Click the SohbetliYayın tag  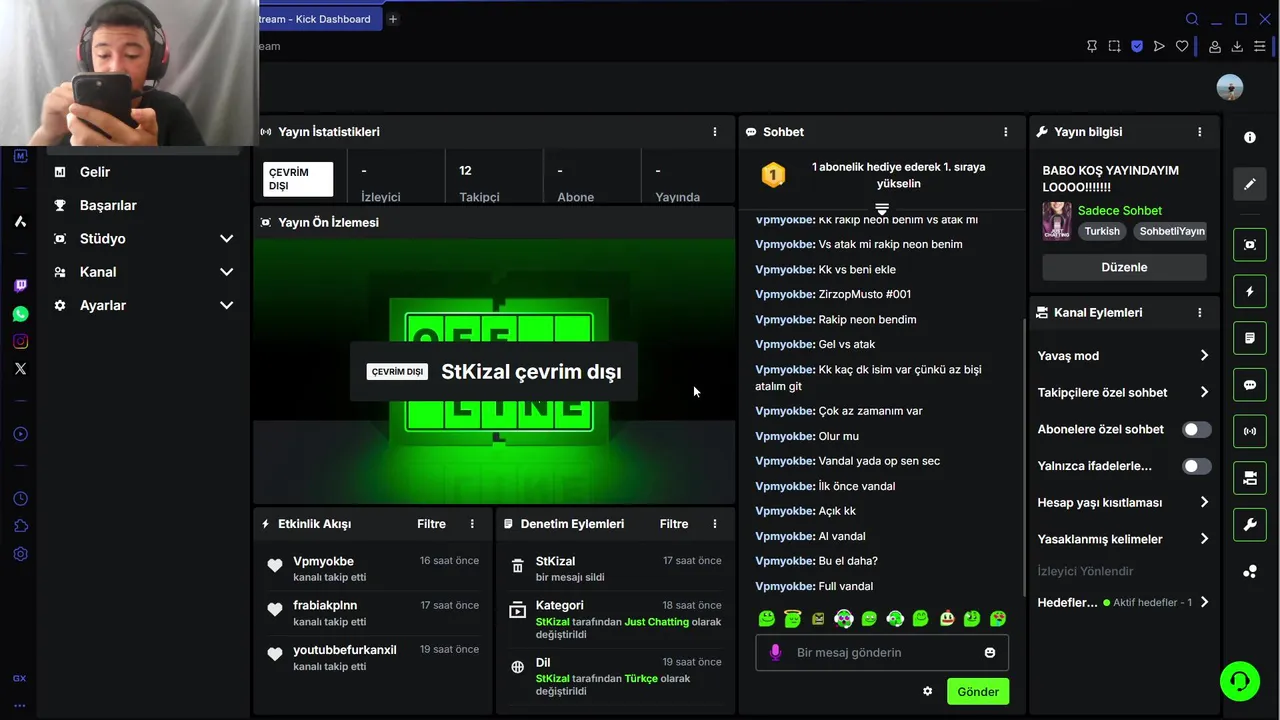coord(1172,231)
